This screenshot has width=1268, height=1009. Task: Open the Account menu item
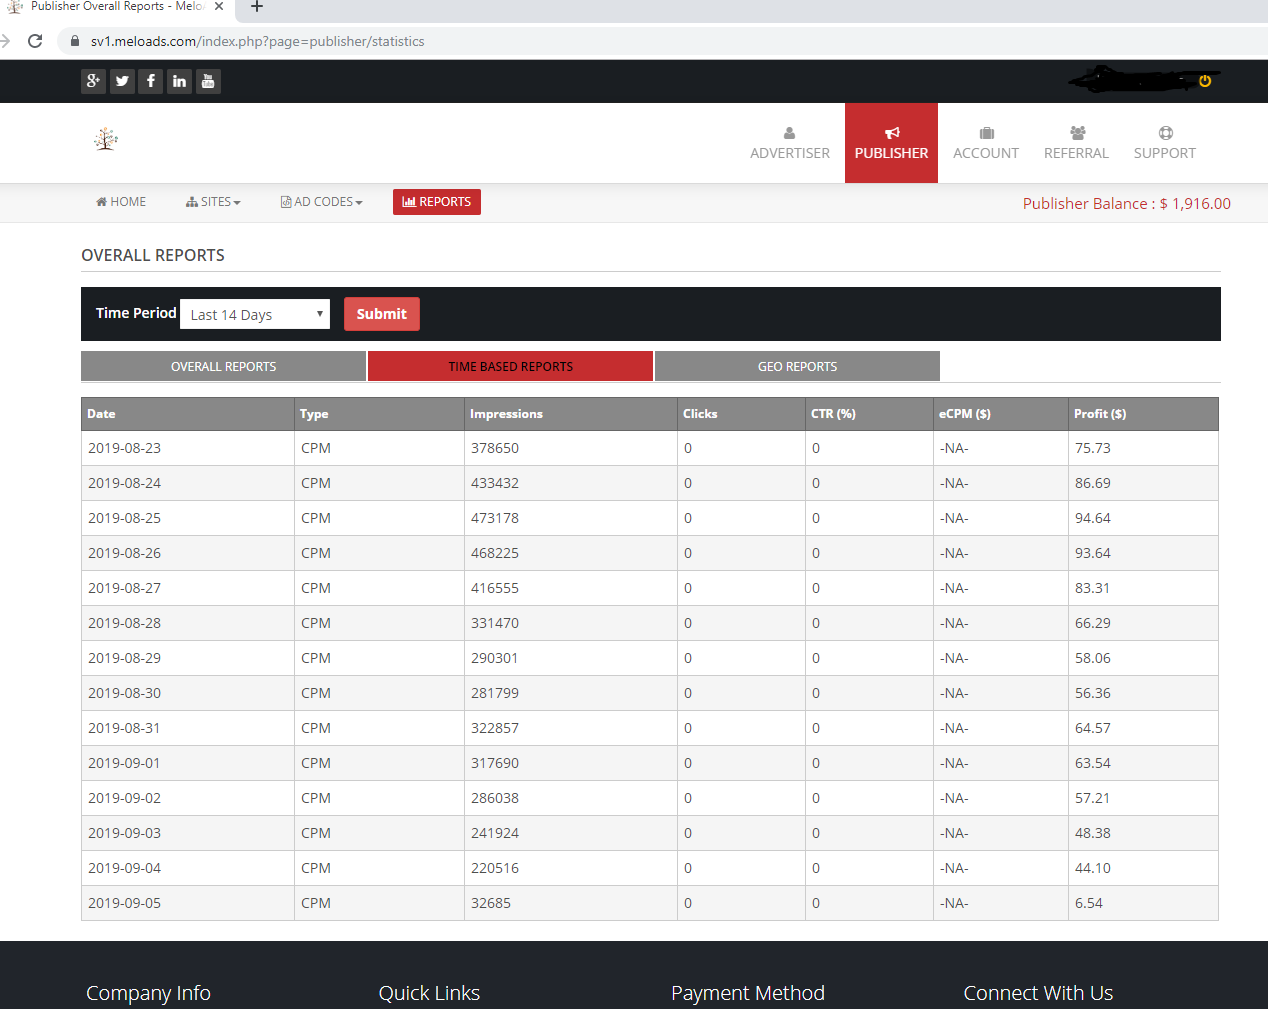click(x=985, y=143)
